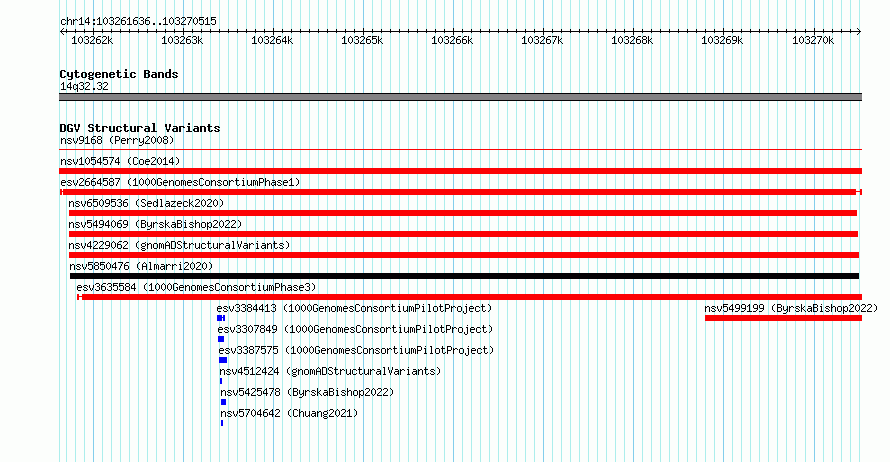Click esv3635584 (1000GenomesConsortiumPhase3) label
890x462 pixels.
[196, 287]
